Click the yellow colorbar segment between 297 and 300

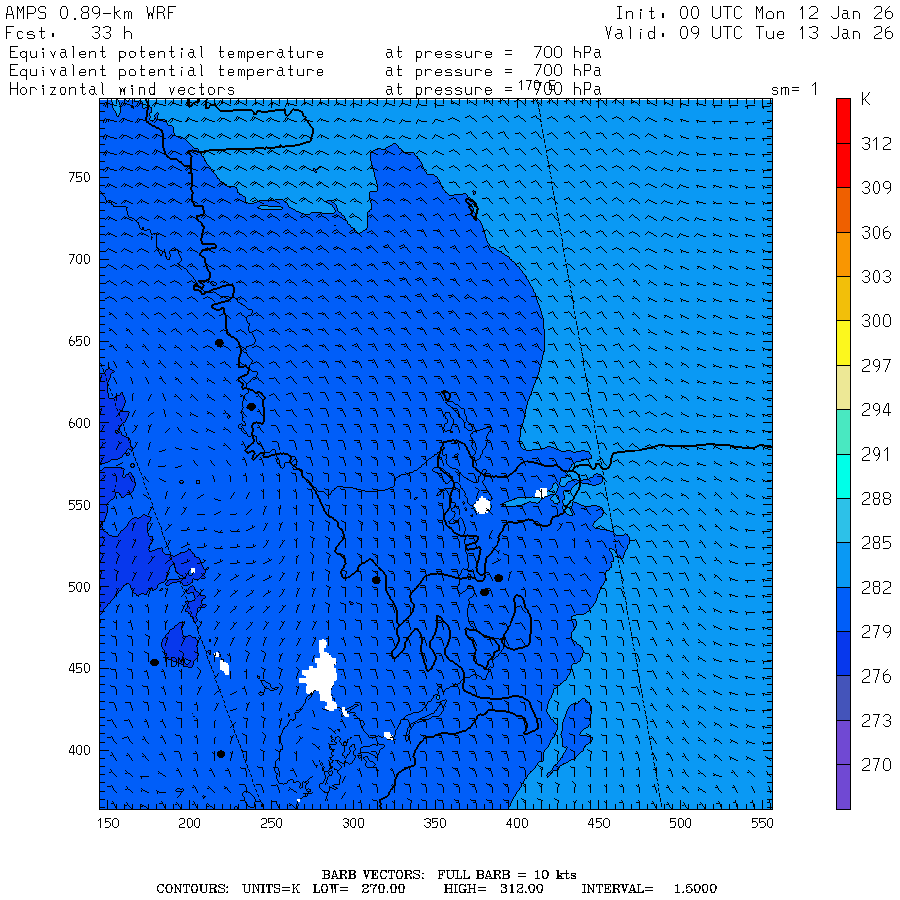(x=843, y=343)
